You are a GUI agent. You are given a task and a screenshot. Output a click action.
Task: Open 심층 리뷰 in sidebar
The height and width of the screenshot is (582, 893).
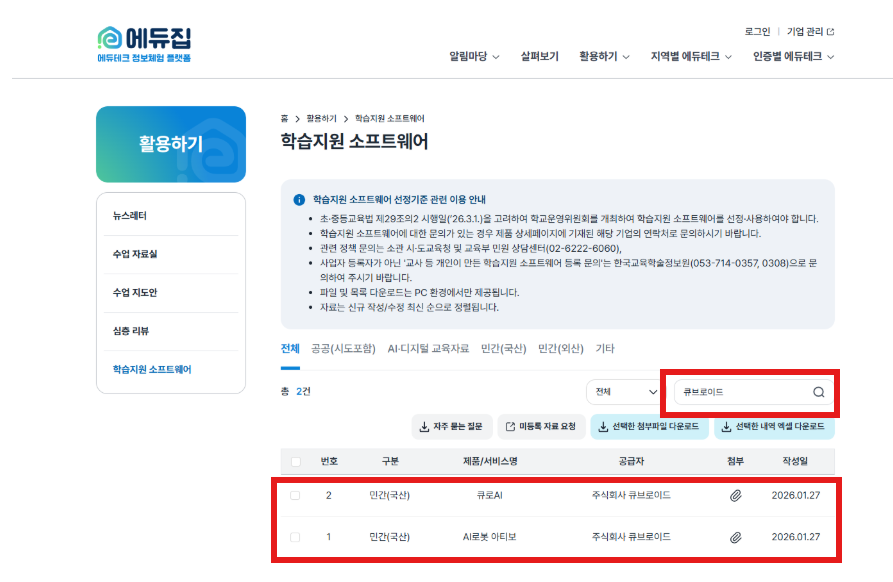(x=131, y=331)
